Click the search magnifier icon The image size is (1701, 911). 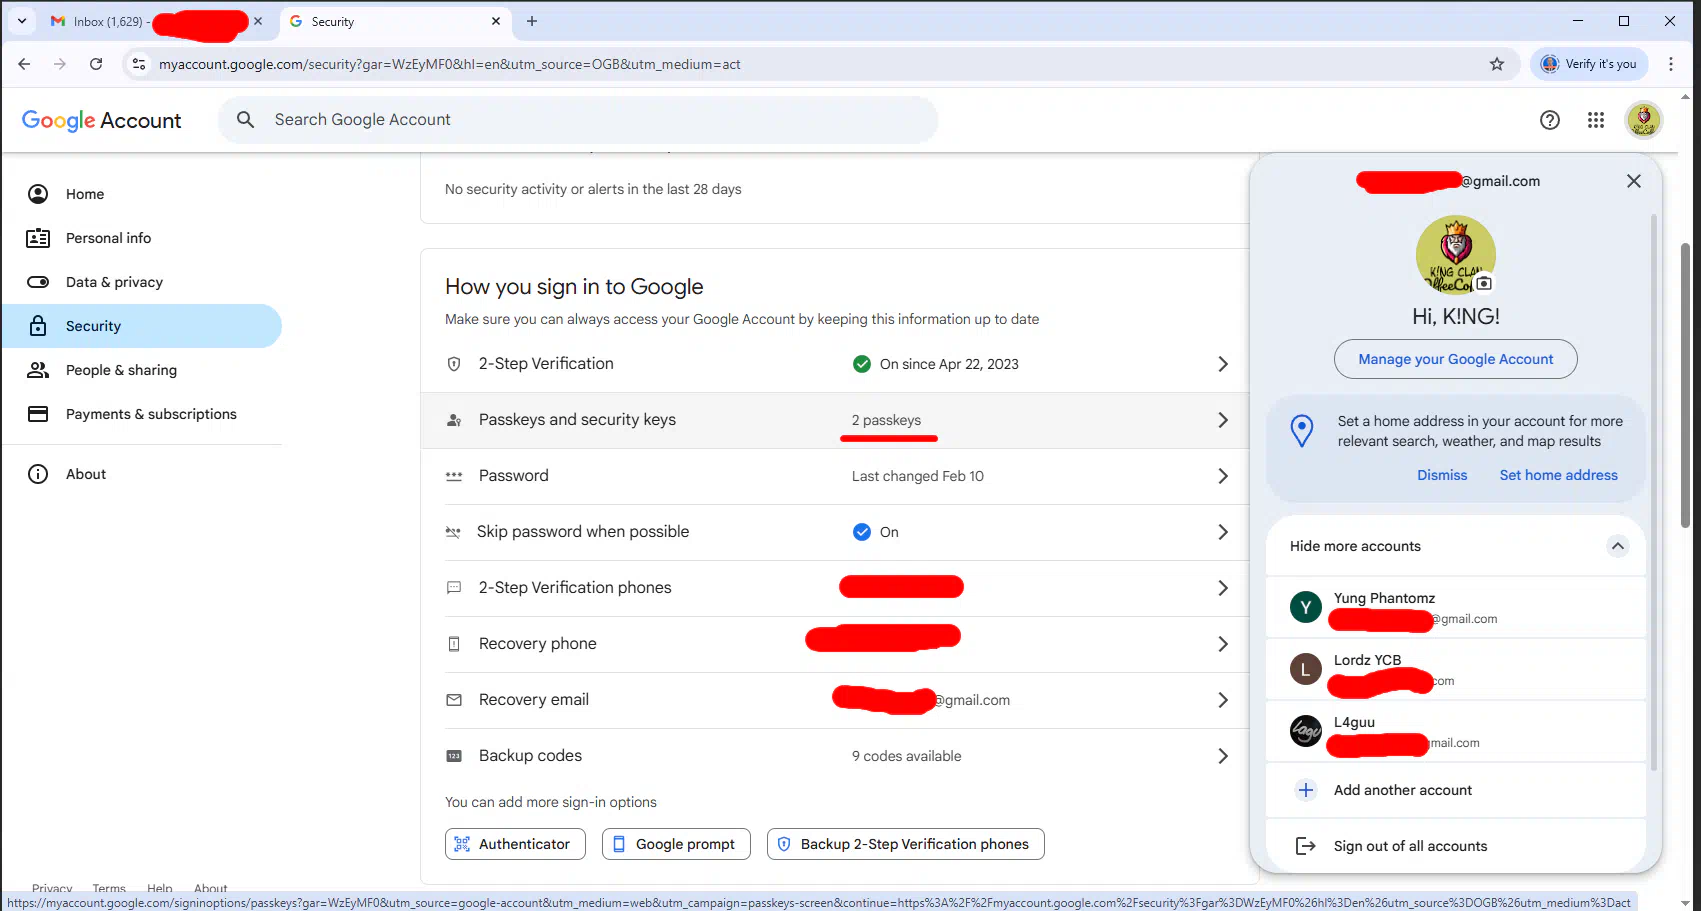(246, 120)
